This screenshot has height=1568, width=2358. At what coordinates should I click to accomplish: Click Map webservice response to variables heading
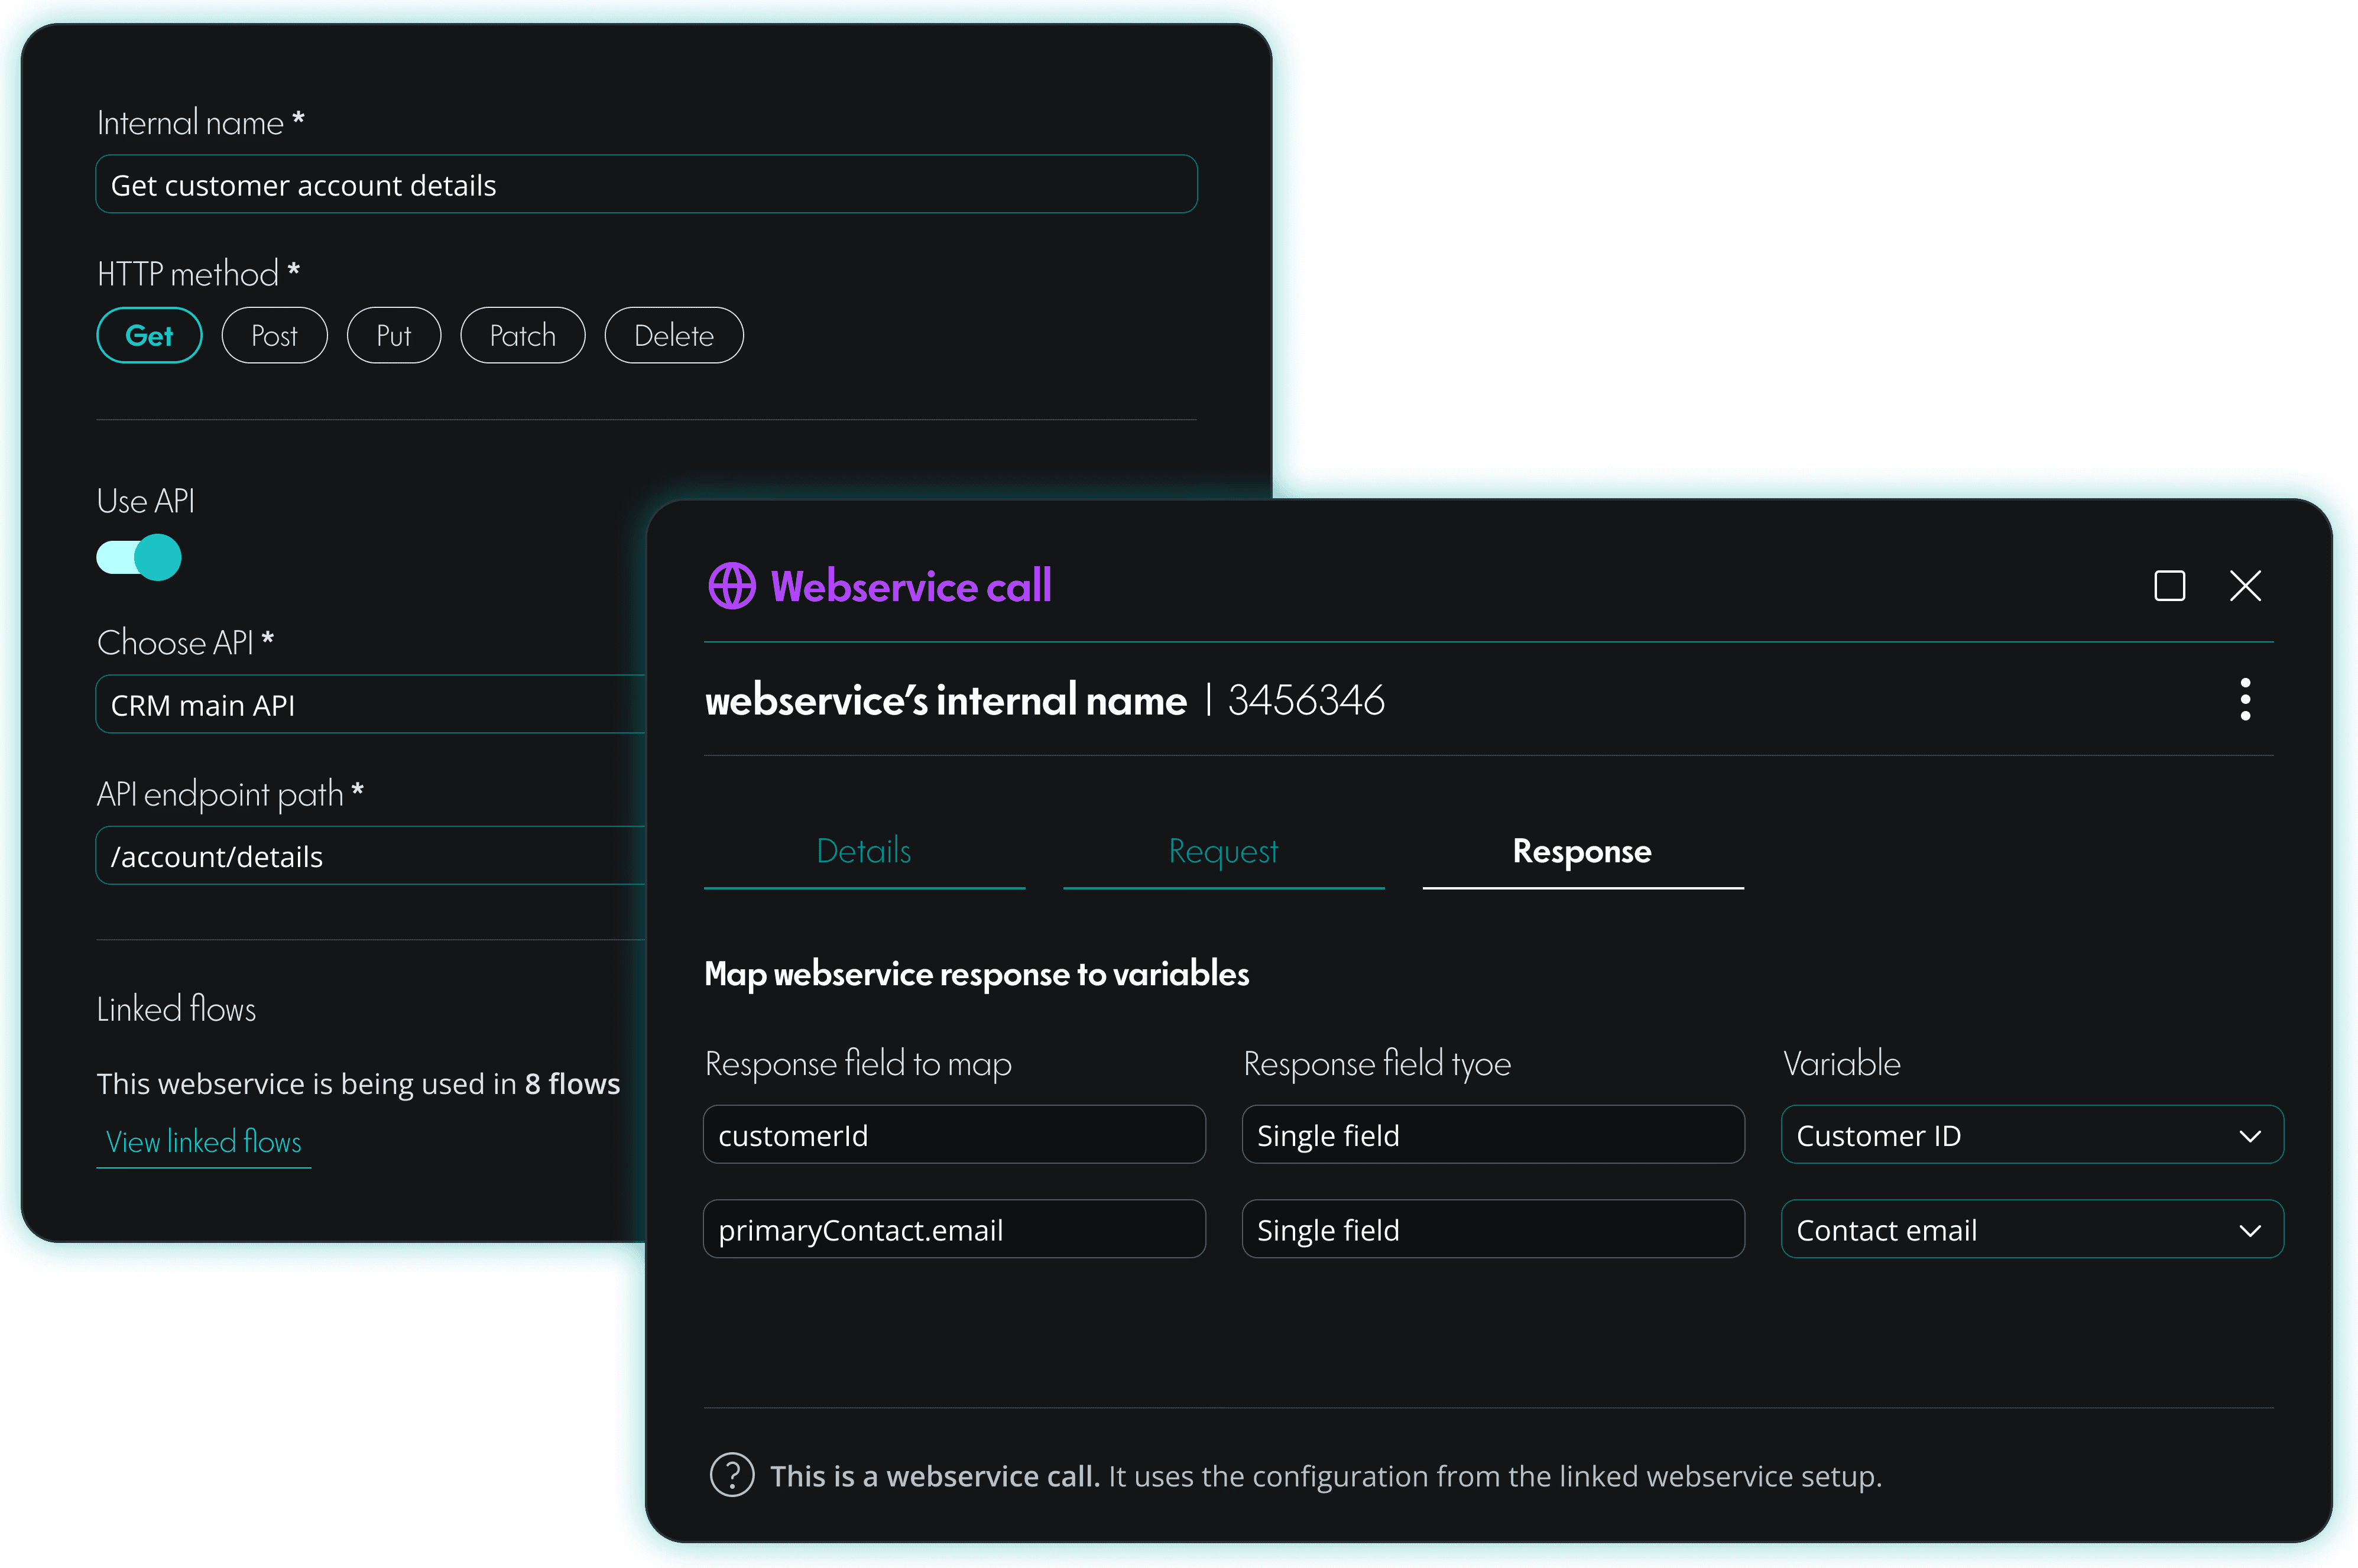tap(976, 974)
